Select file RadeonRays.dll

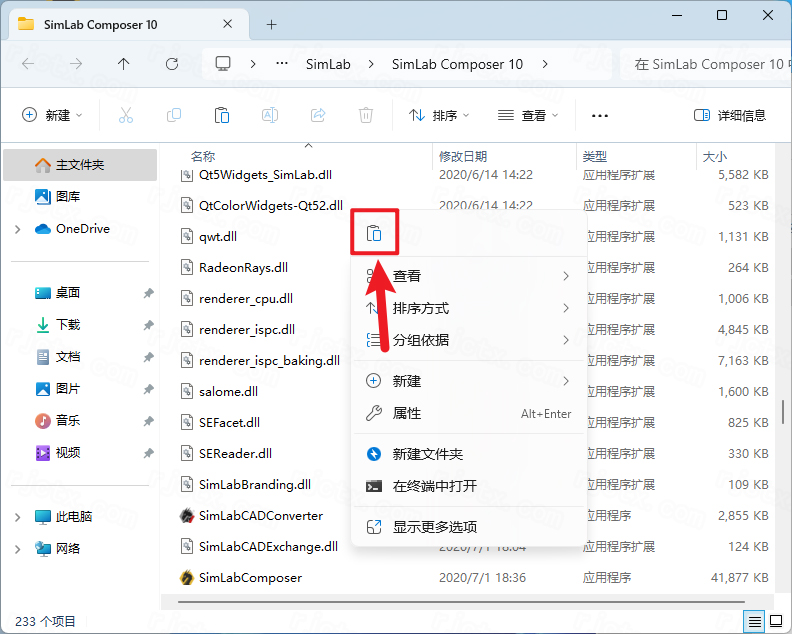point(243,267)
